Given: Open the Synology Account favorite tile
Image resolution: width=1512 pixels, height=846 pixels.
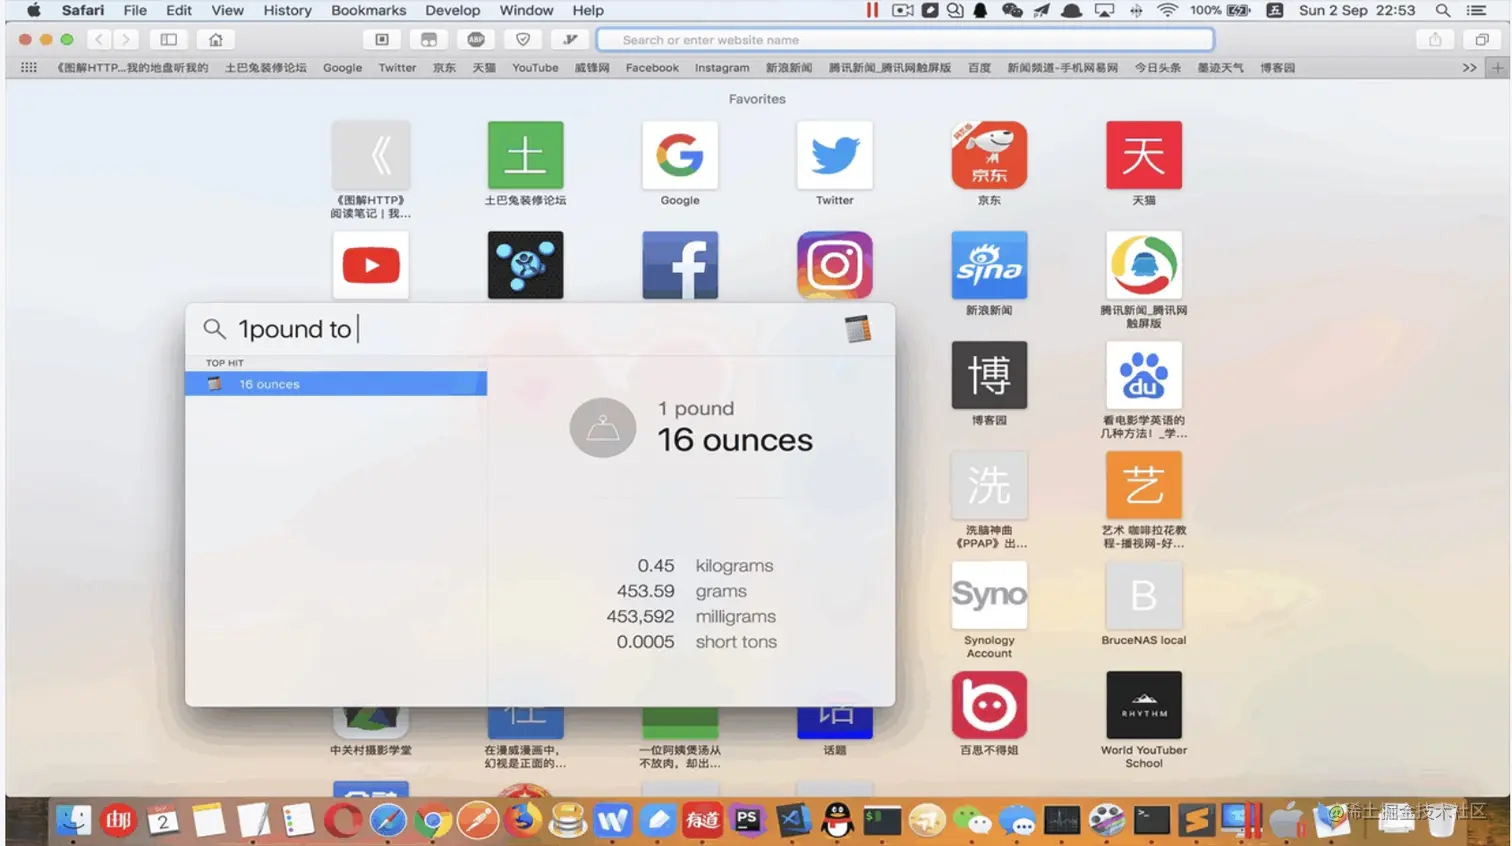Looking at the screenshot, I should (989, 595).
